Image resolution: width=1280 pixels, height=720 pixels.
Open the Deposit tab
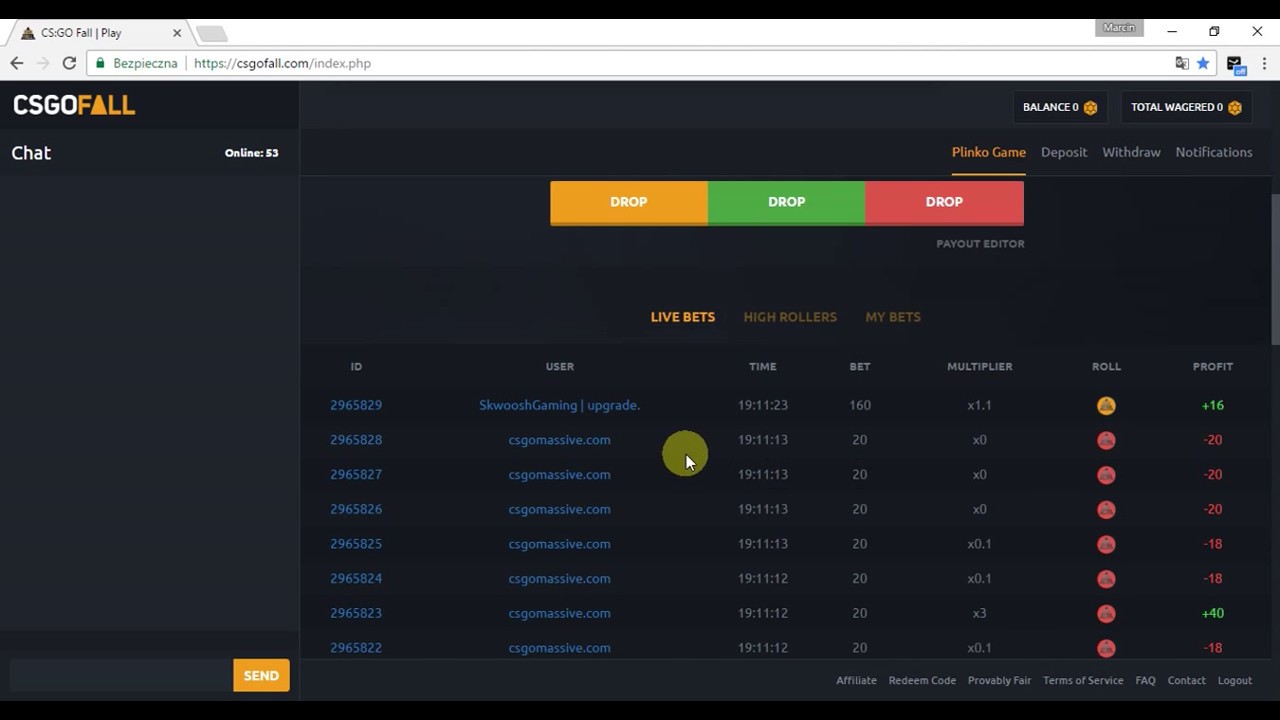click(1064, 152)
